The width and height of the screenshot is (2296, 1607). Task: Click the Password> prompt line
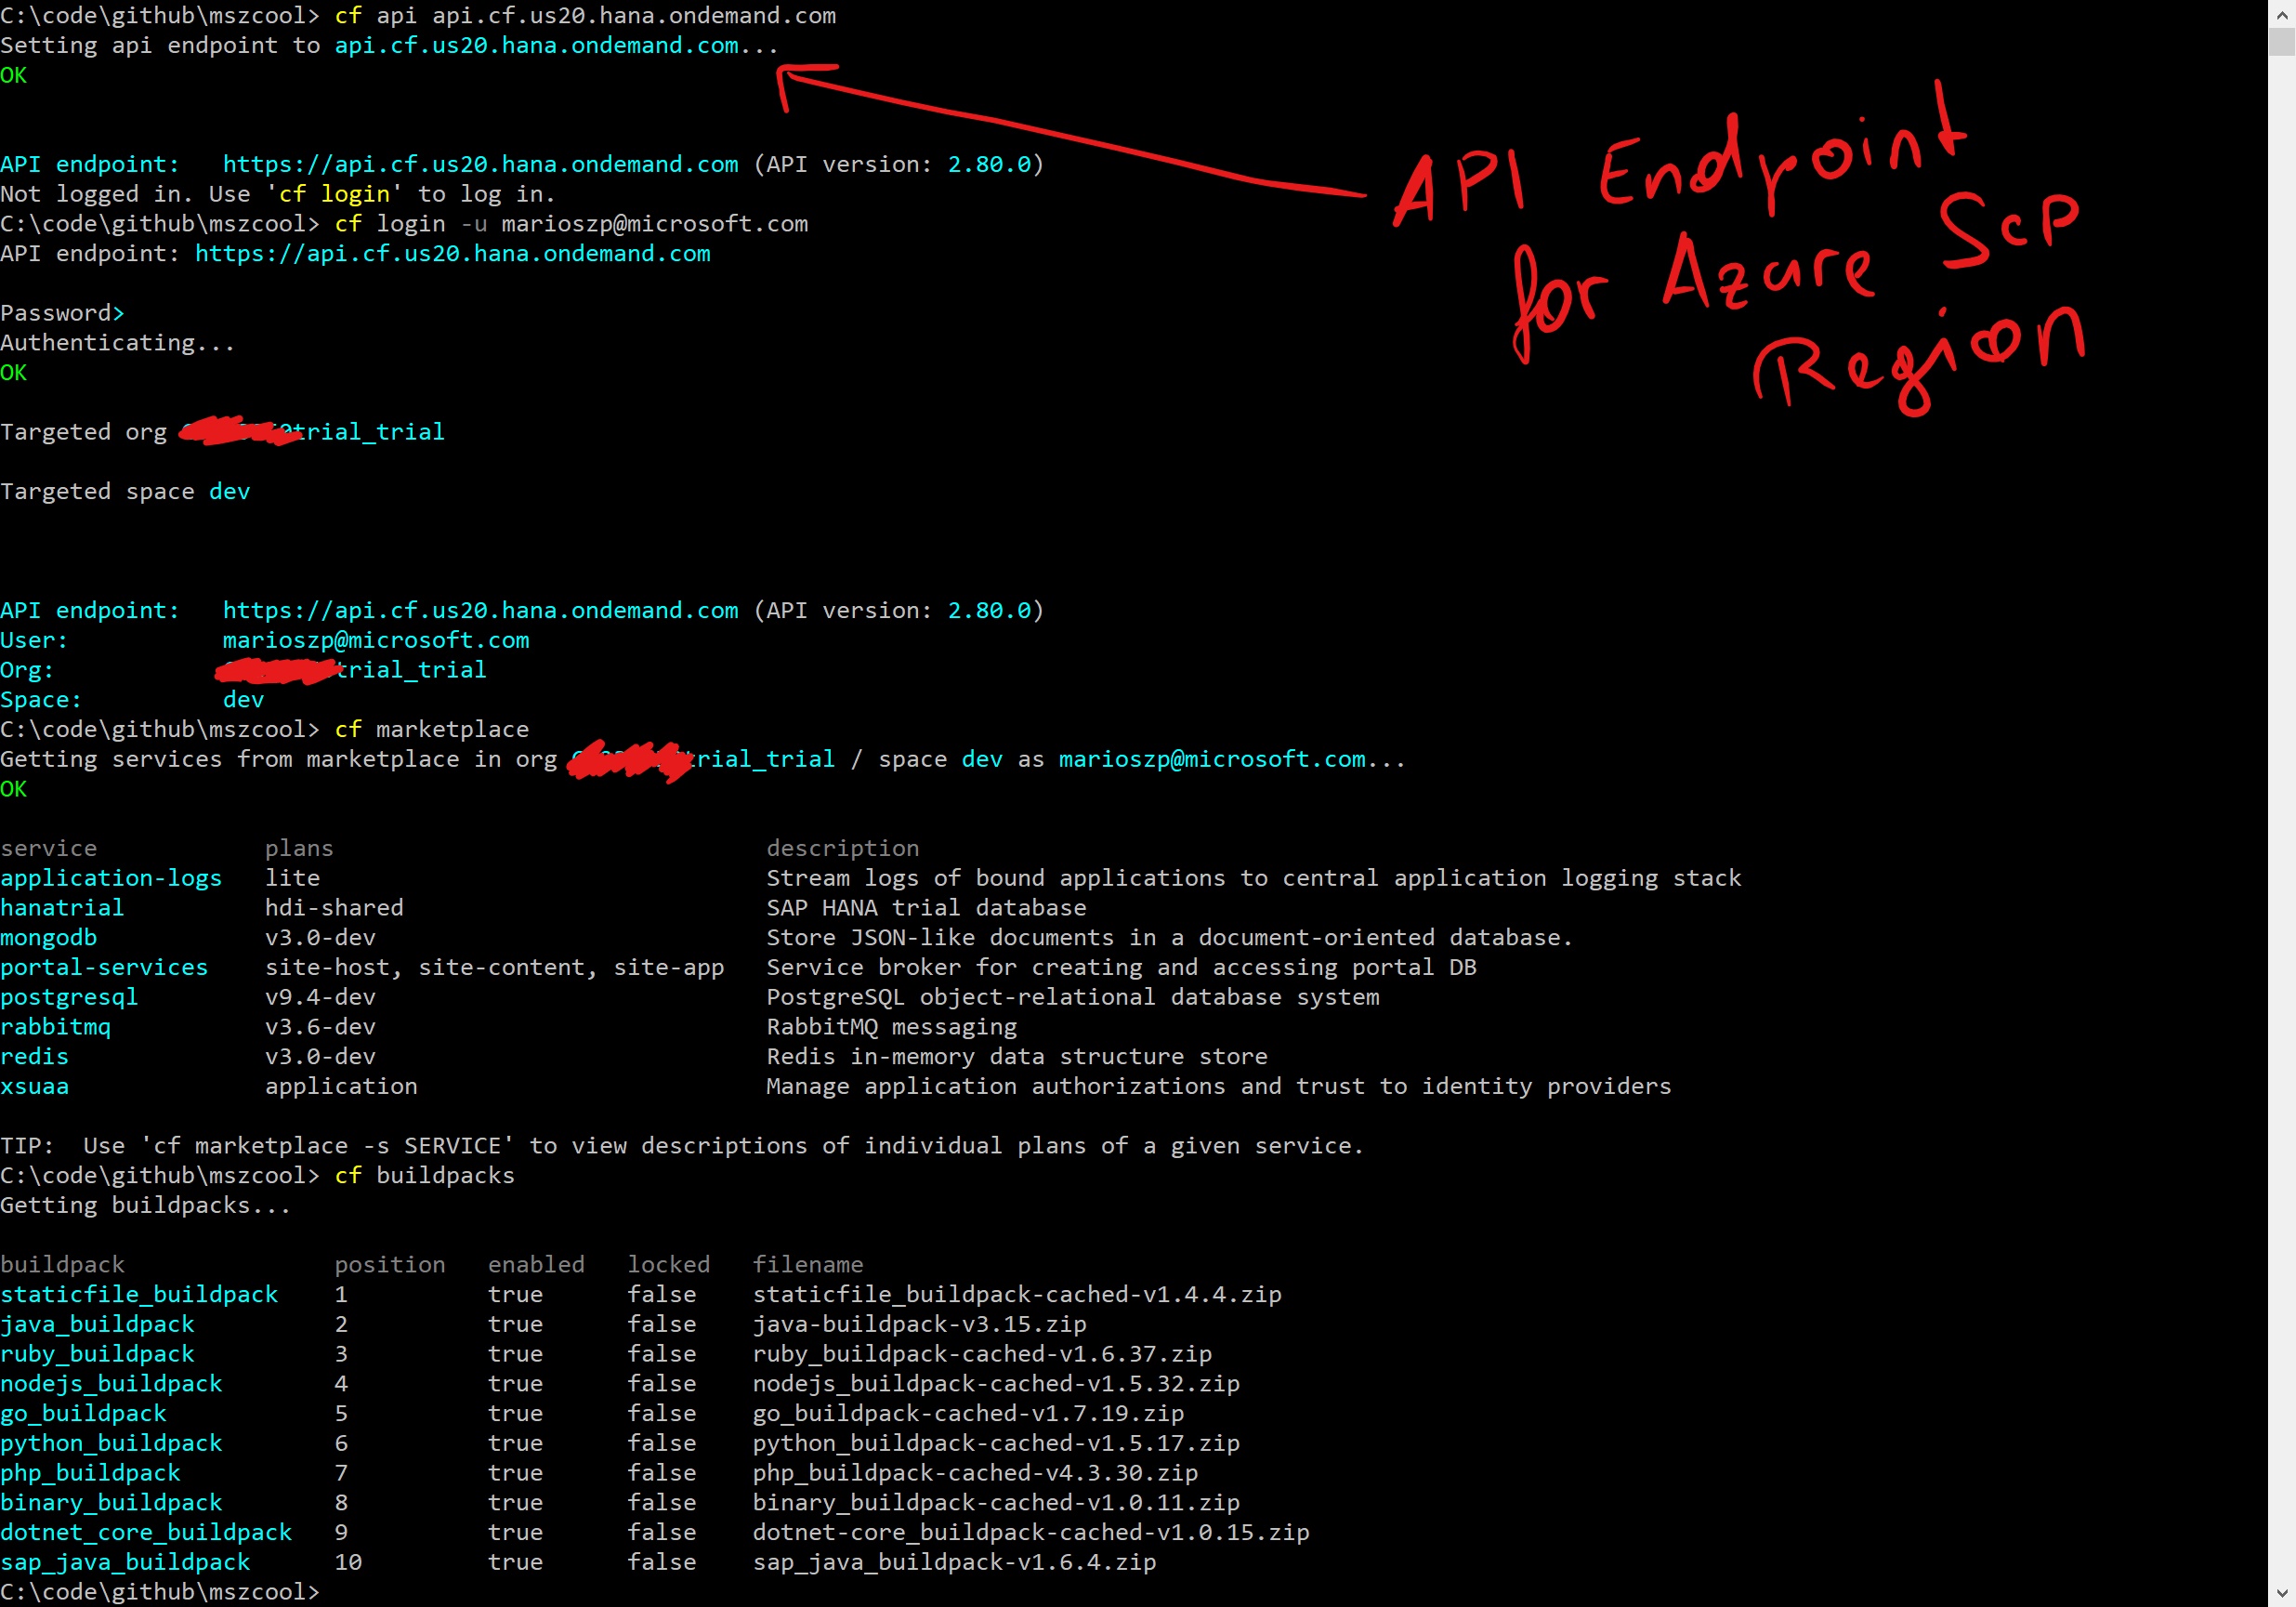(x=62, y=314)
